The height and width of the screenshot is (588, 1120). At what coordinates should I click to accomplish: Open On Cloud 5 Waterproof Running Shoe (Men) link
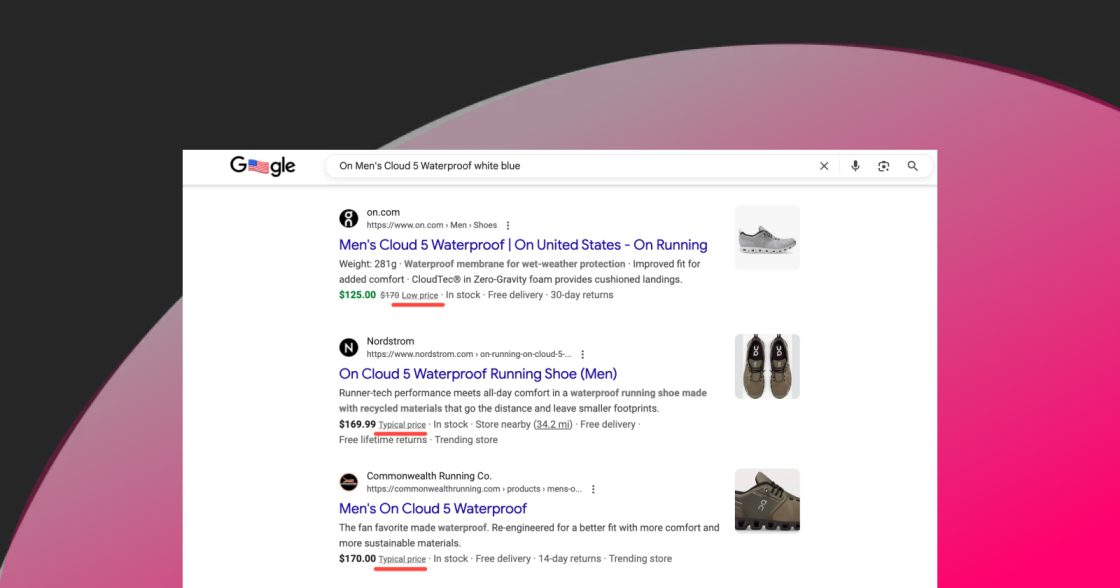(478, 374)
